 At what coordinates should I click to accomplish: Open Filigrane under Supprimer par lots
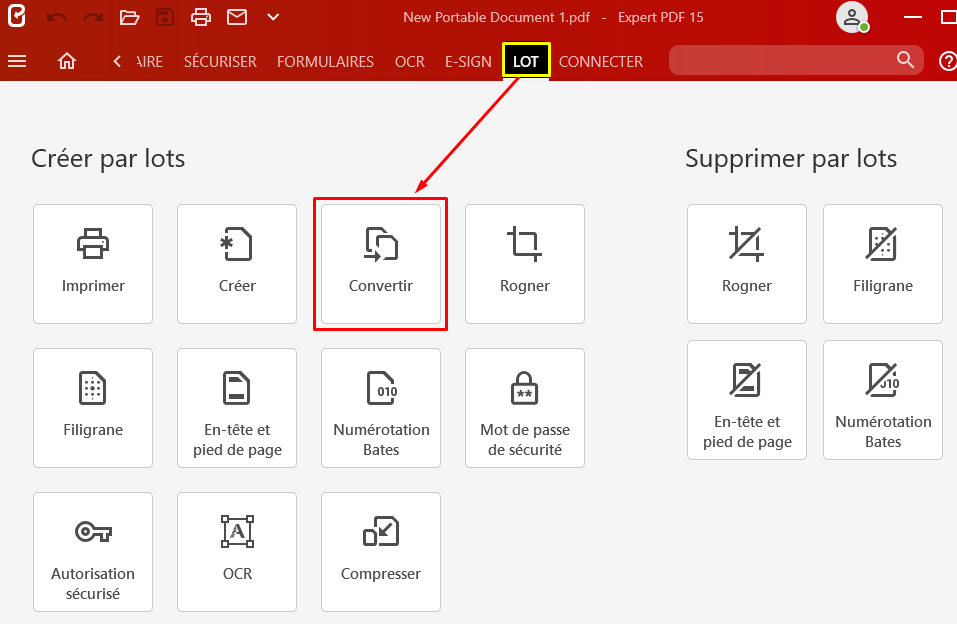coord(883,264)
